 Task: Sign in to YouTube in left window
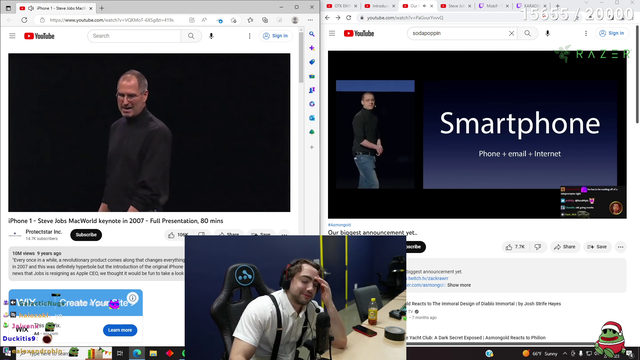[x=276, y=36]
